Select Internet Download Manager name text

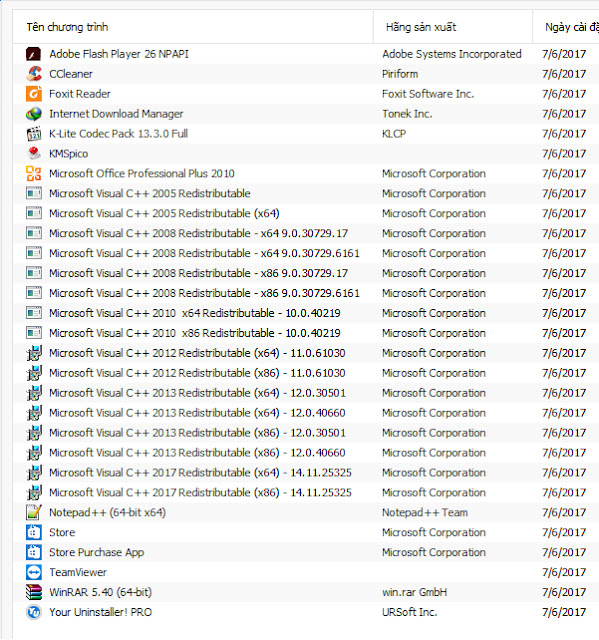pos(116,114)
